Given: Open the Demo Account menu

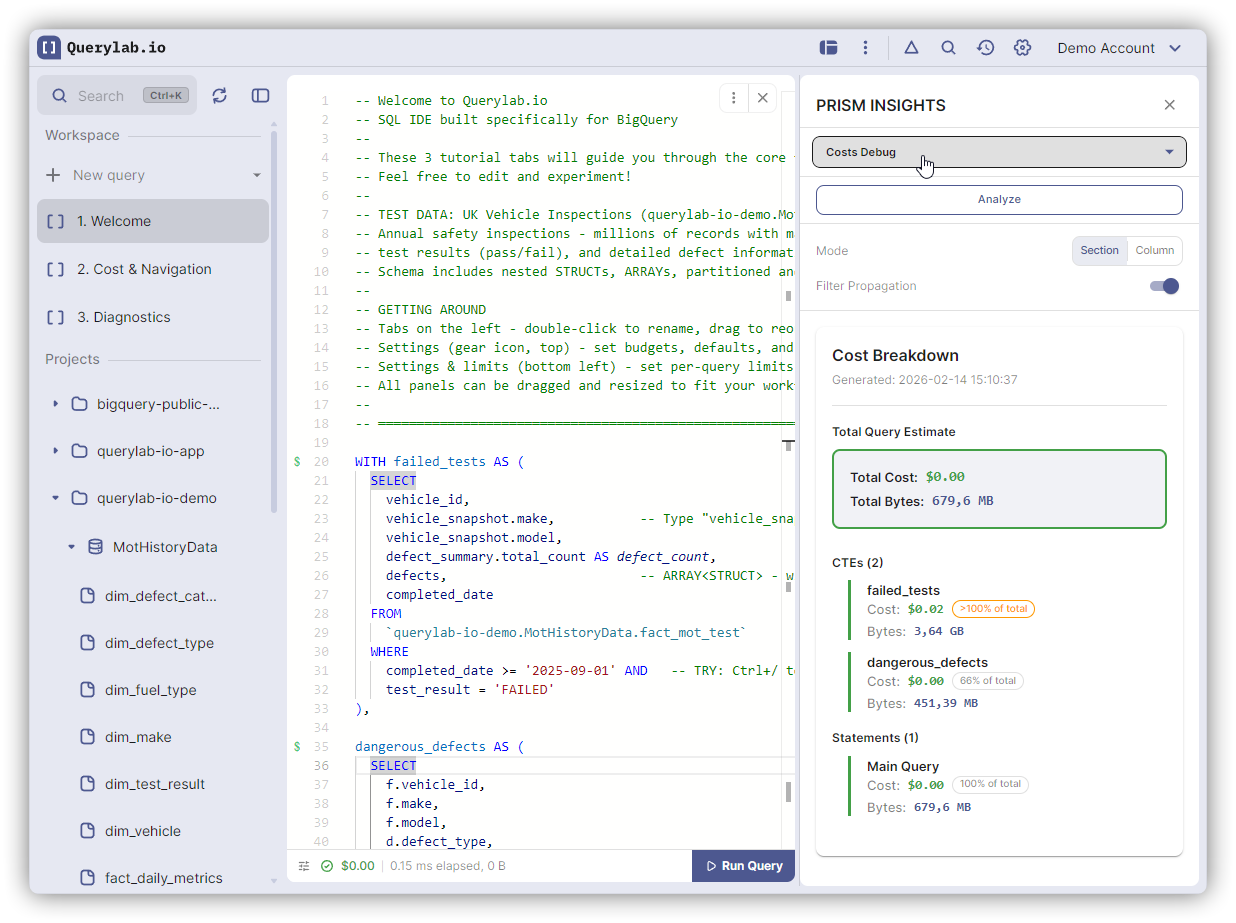Looking at the screenshot, I should coord(1118,48).
